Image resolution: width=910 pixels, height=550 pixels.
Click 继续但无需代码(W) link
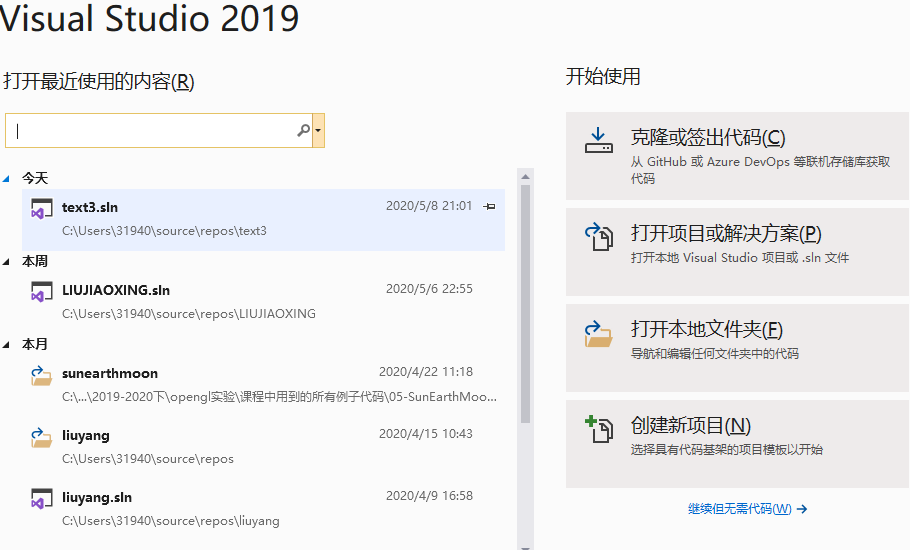[739, 509]
